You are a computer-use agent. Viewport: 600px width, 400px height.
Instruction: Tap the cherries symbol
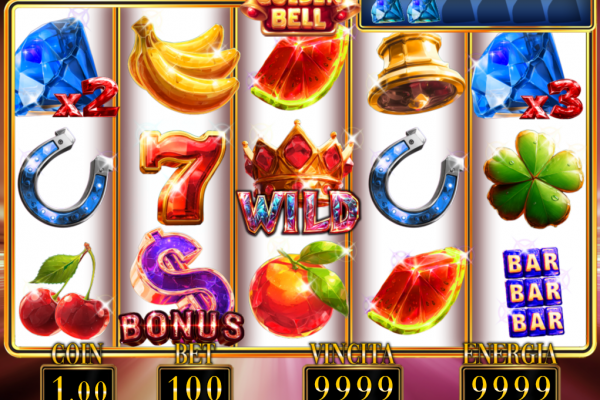65,293
